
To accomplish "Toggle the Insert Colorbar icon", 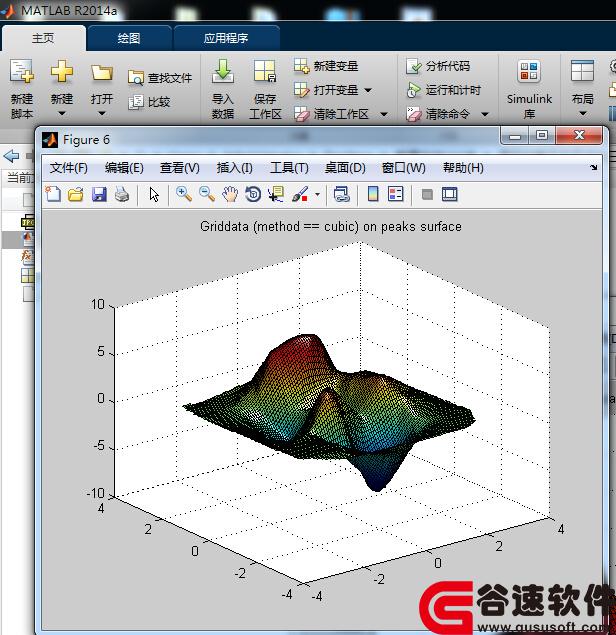I will pyautogui.click(x=373, y=194).
